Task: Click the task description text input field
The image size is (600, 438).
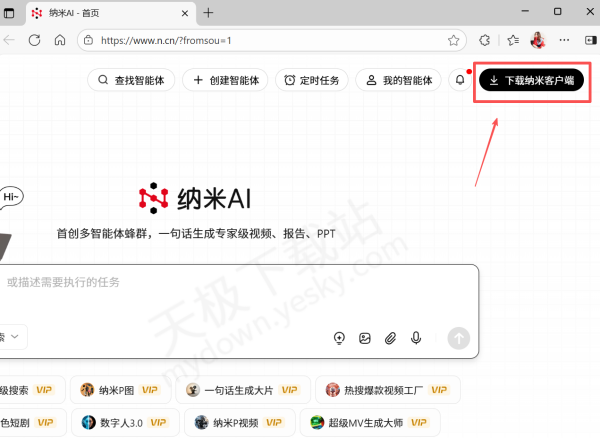Action: 230,283
